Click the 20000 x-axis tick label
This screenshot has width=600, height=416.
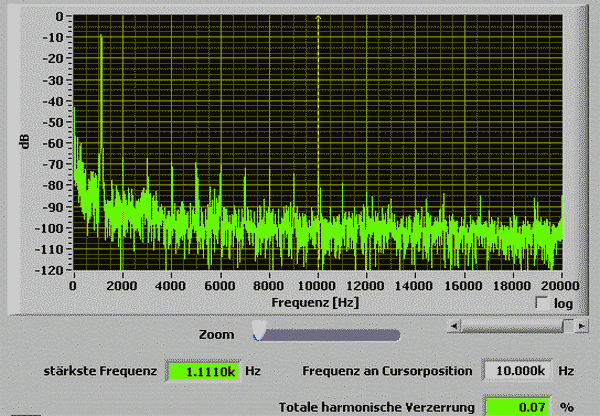click(x=560, y=285)
